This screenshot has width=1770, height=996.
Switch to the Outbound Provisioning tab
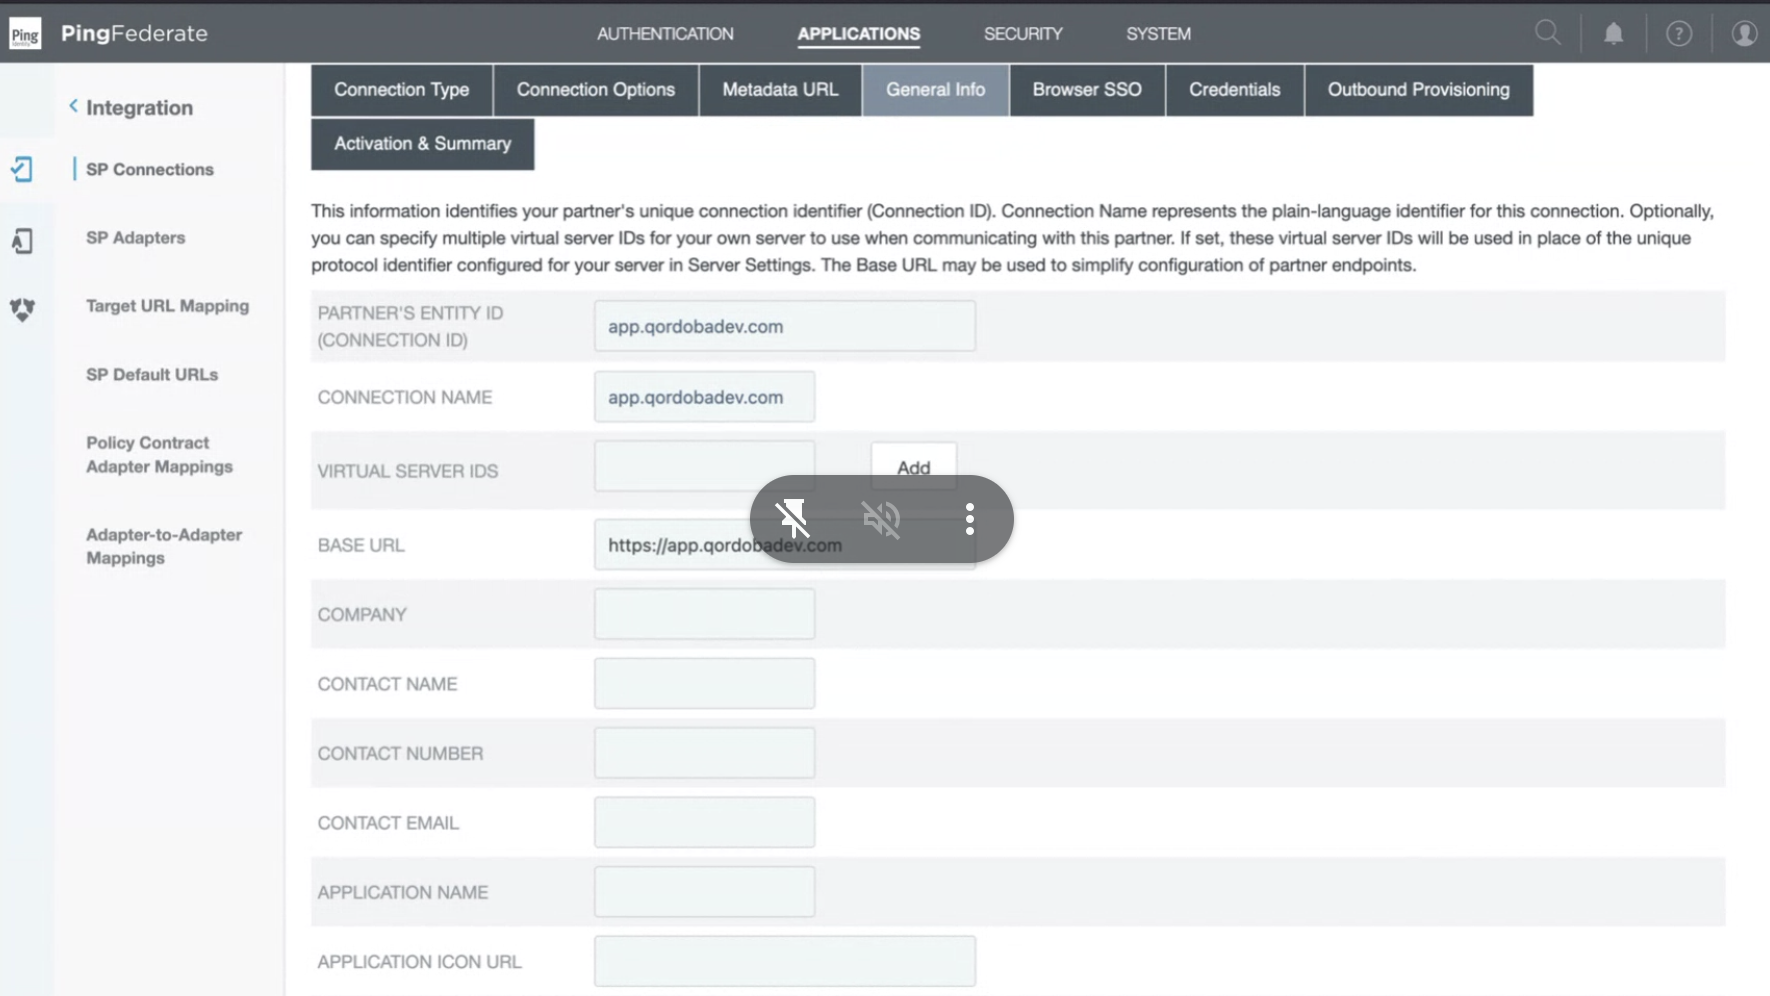[x=1419, y=90]
